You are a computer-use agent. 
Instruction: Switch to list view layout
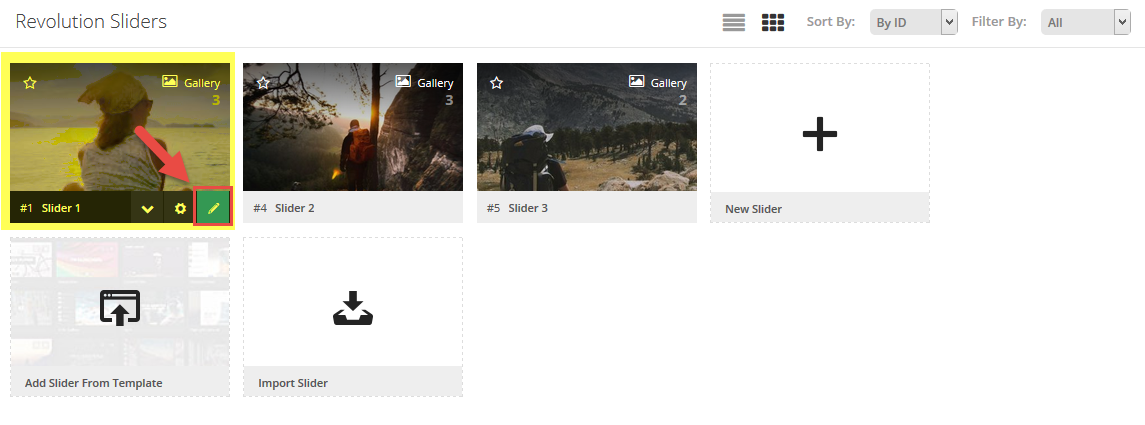tap(734, 22)
